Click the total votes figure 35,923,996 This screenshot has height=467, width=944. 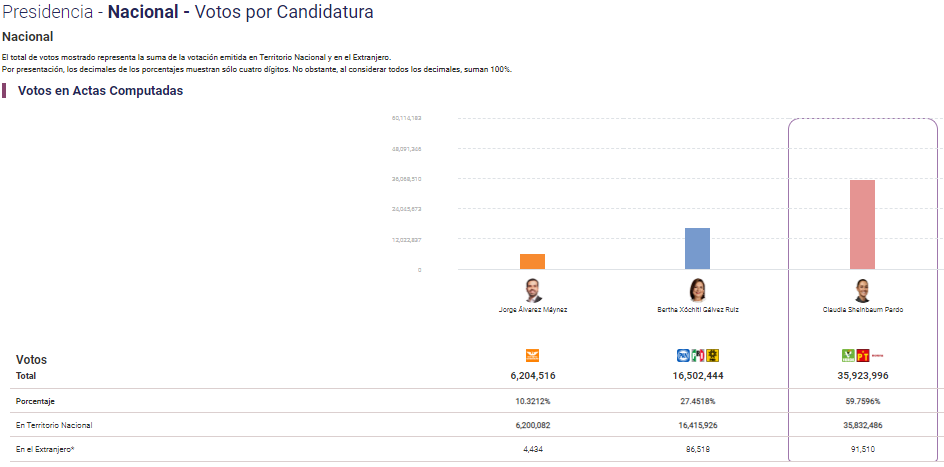[x=863, y=376]
